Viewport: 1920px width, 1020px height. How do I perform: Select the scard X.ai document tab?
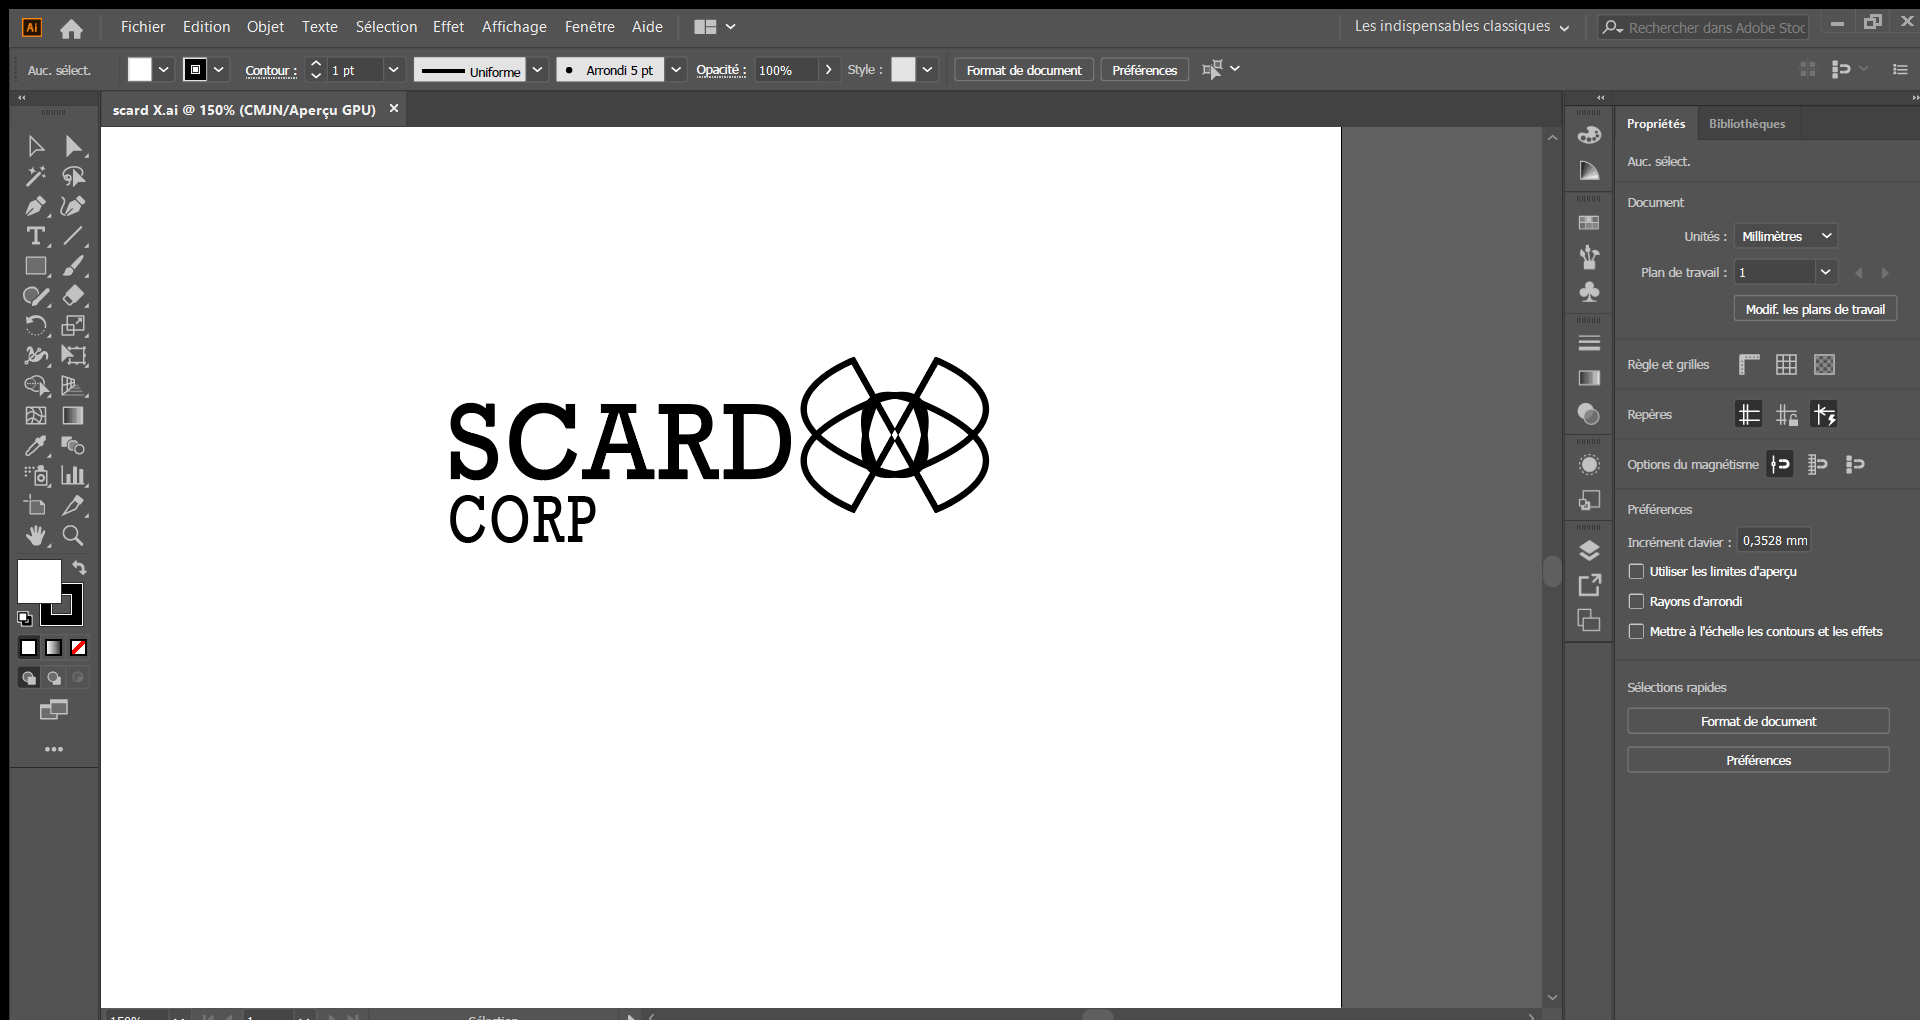click(x=244, y=110)
